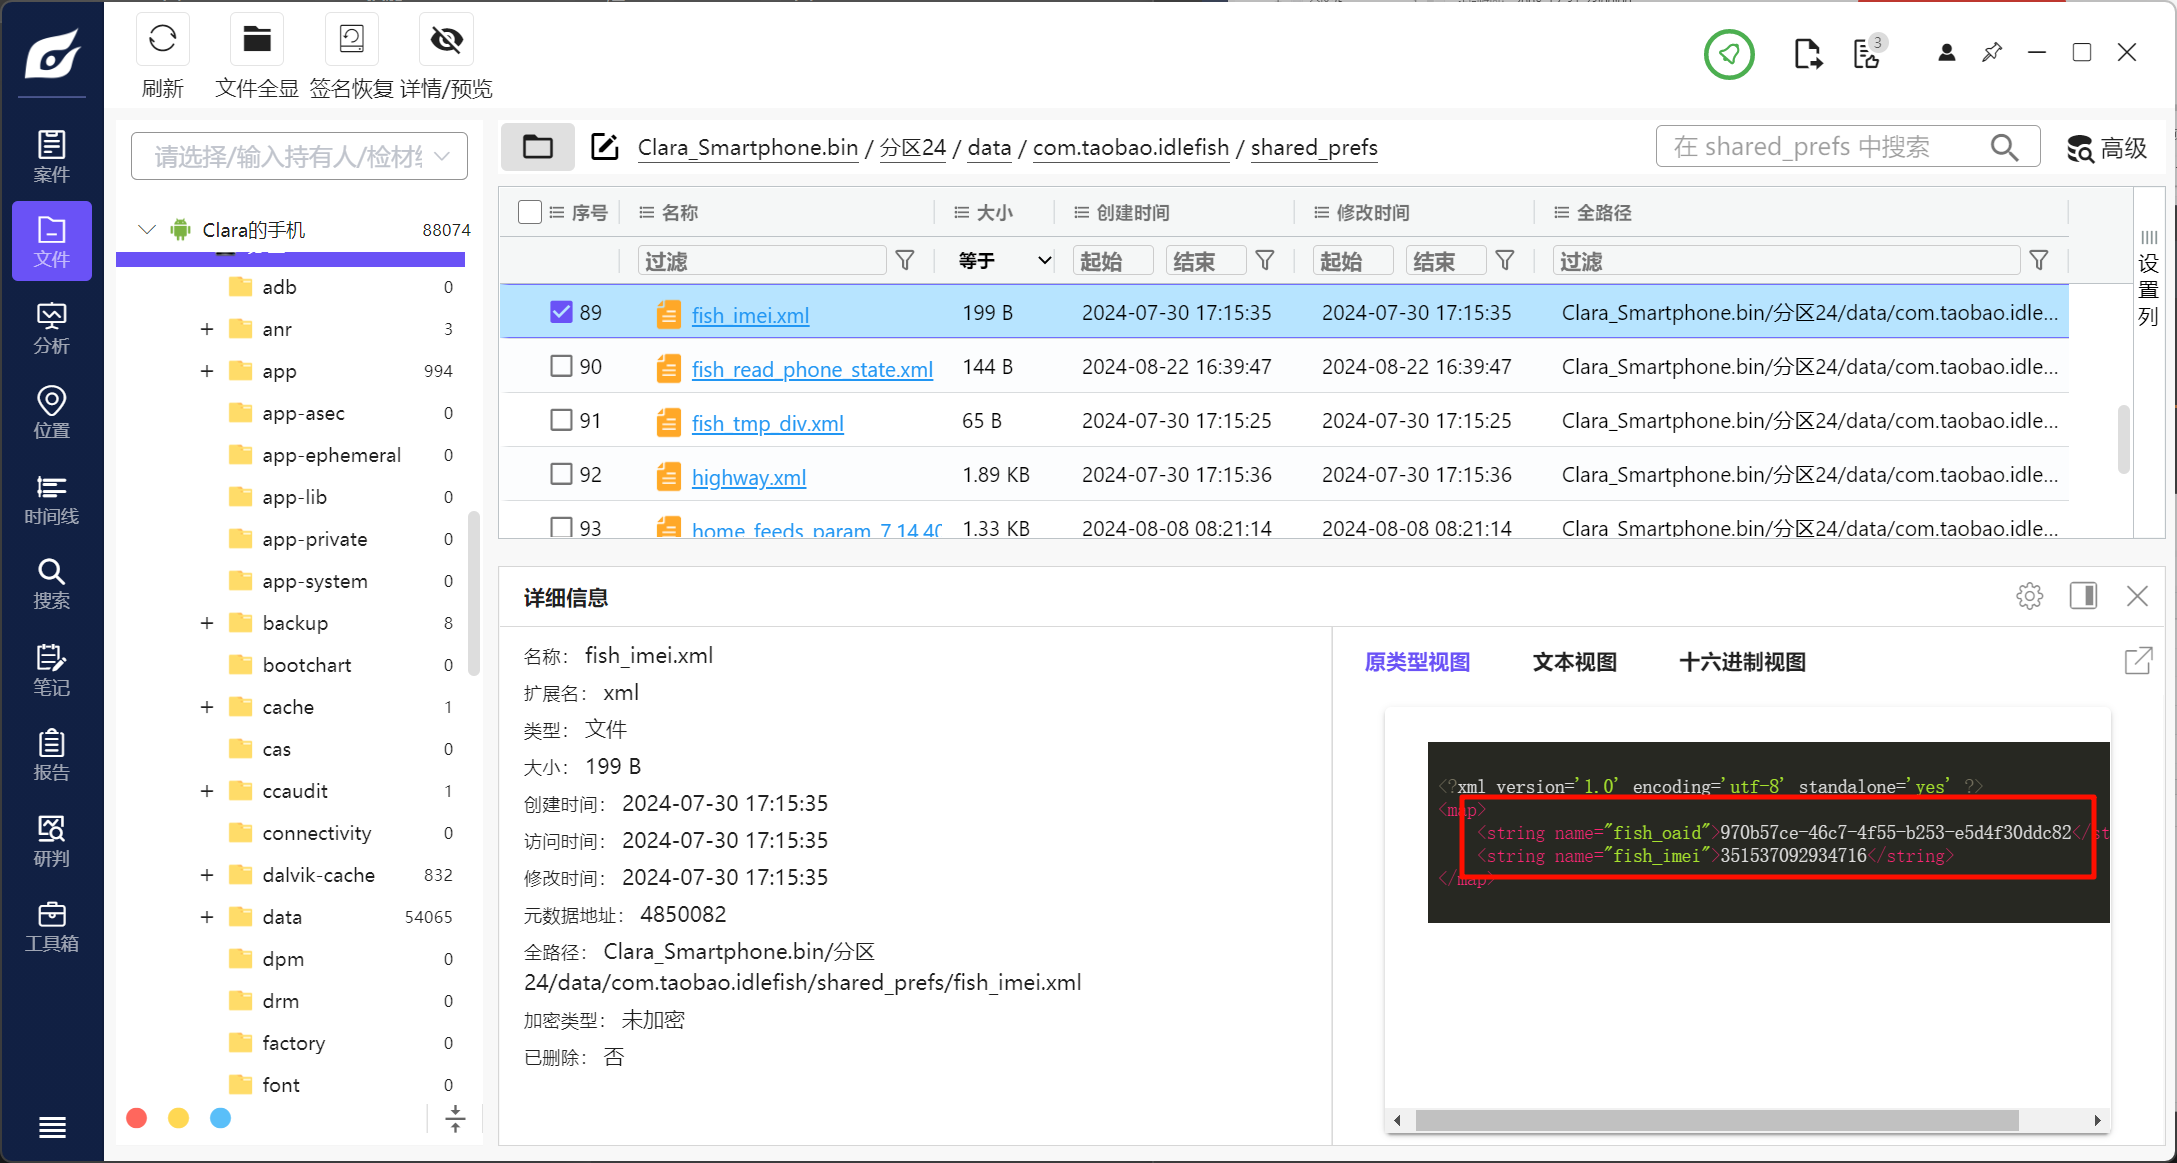The width and height of the screenshot is (2177, 1163).
Task: Open 签名恢复 signature recovery tool
Action: point(351,40)
